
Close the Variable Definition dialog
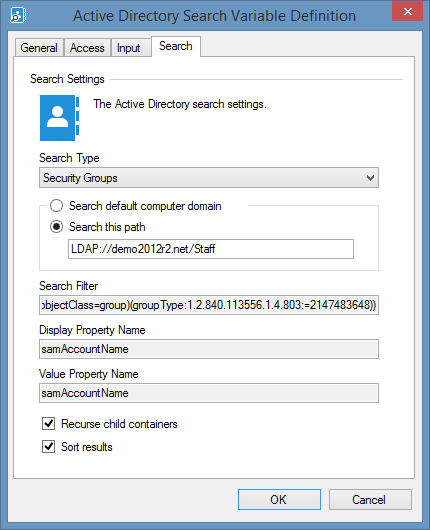(407, 11)
